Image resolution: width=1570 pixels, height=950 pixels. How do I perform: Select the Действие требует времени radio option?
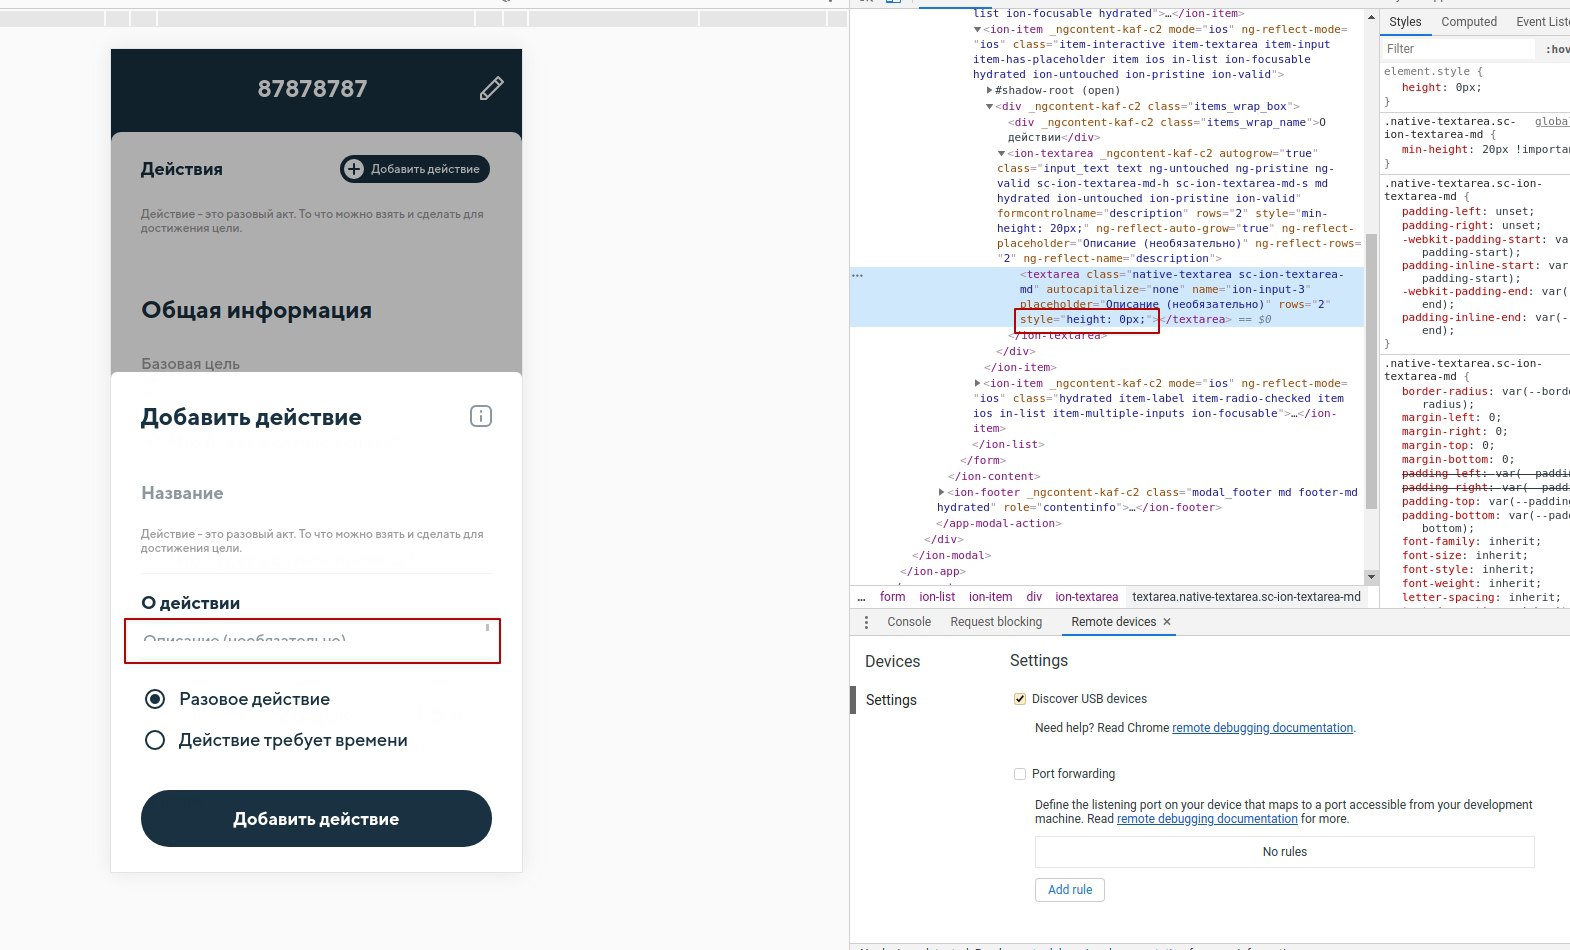155,740
